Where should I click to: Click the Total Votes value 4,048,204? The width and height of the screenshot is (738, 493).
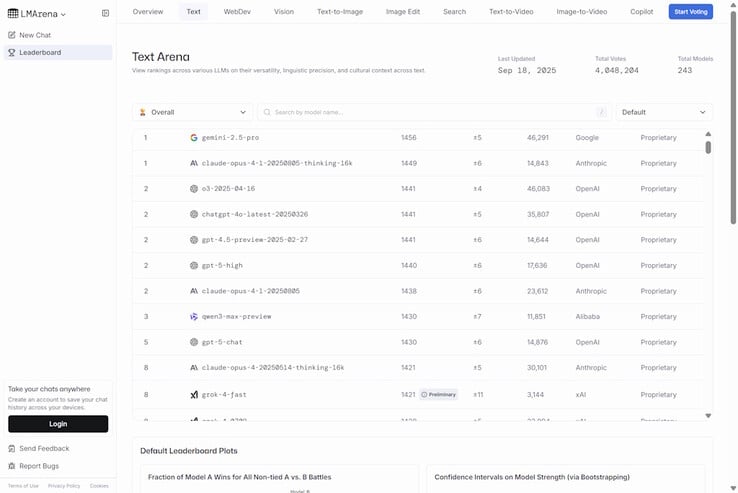[x=617, y=70]
